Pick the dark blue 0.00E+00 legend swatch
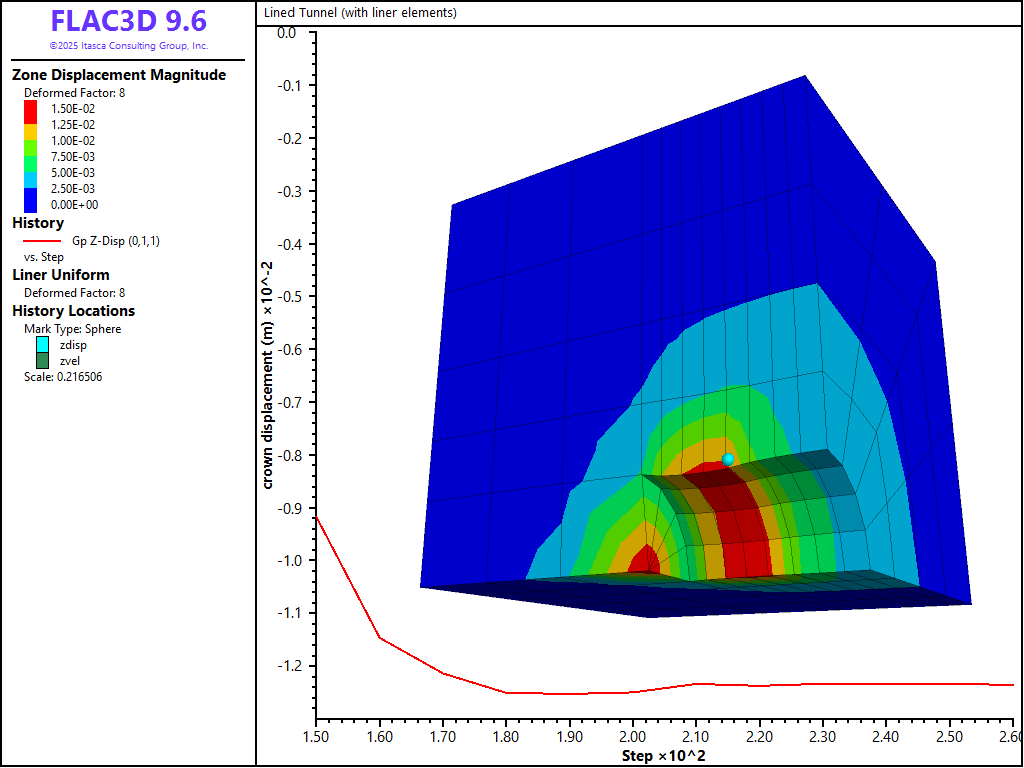The width and height of the screenshot is (1024, 768). point(30,204)
